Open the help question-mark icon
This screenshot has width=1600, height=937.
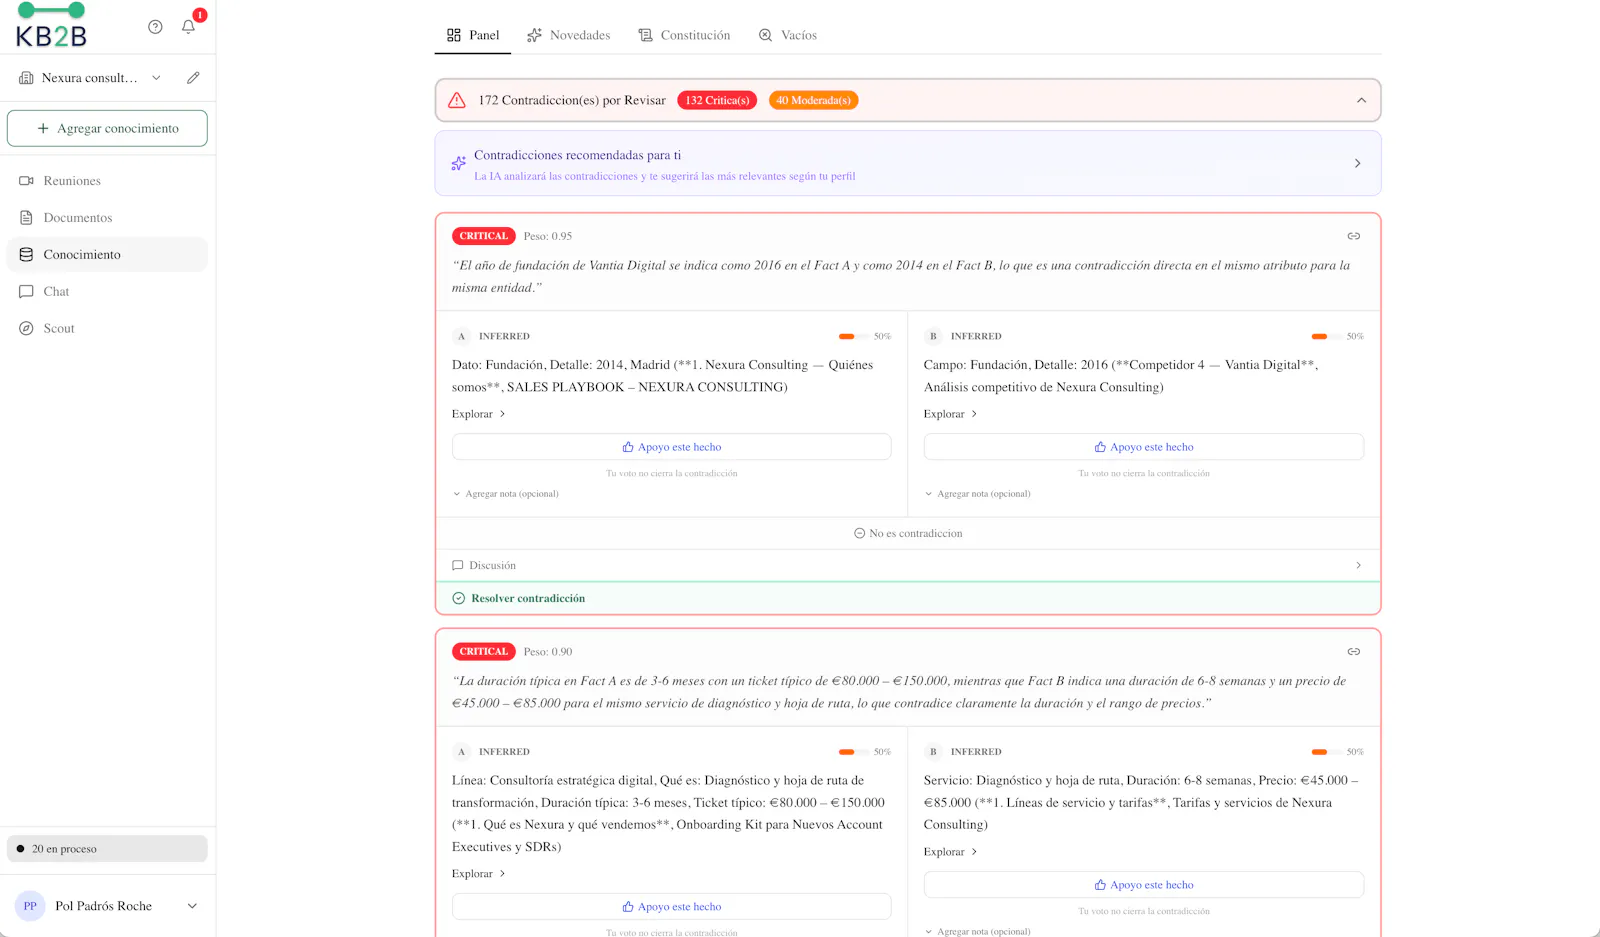pyautogui.click(x=155, y=27)
